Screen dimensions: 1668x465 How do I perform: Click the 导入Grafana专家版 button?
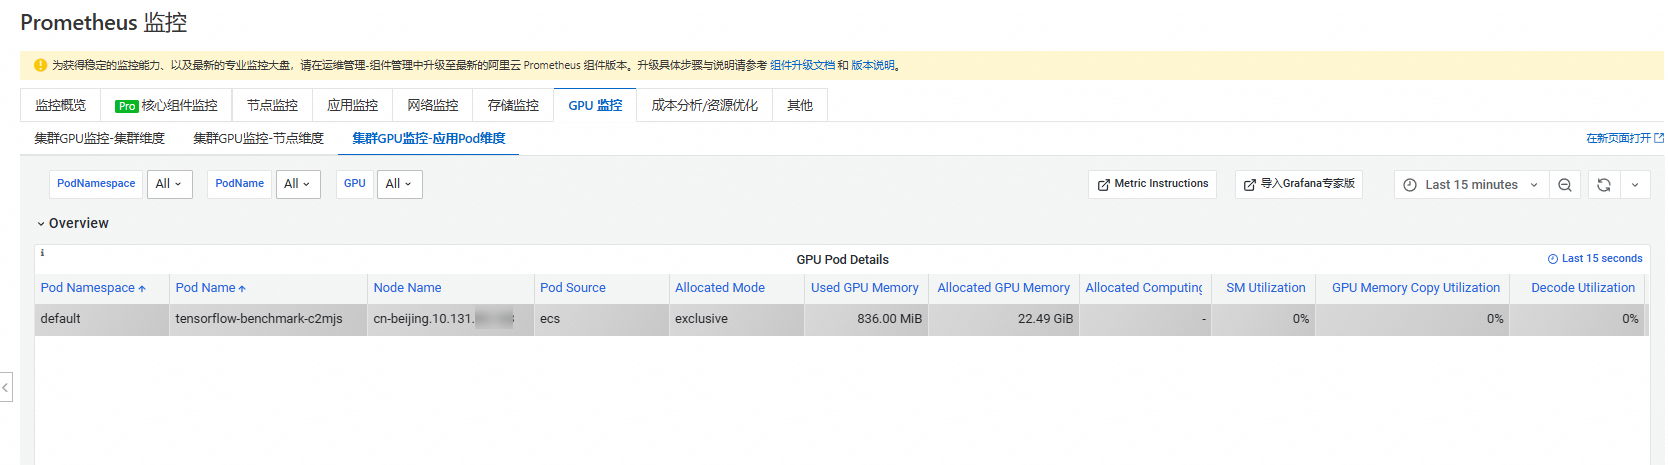click(1299, 184)
